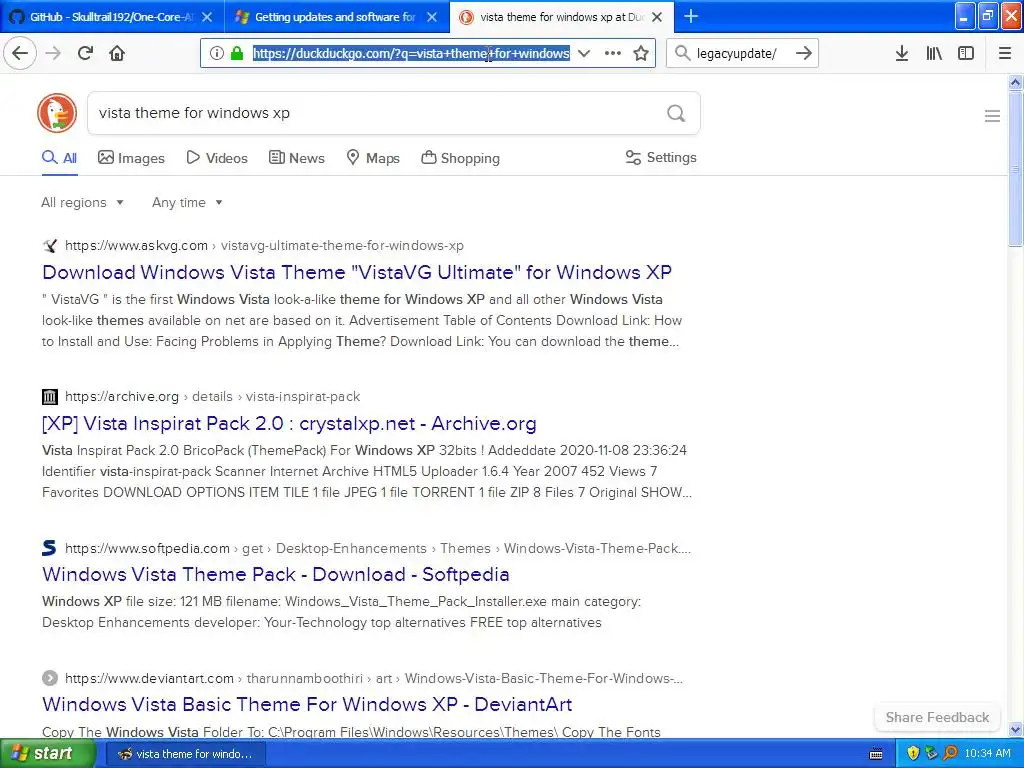The width and height of the screenshot is (1024, 768).
Task: Open a new browser tab
Action: (x=691, y=16)
